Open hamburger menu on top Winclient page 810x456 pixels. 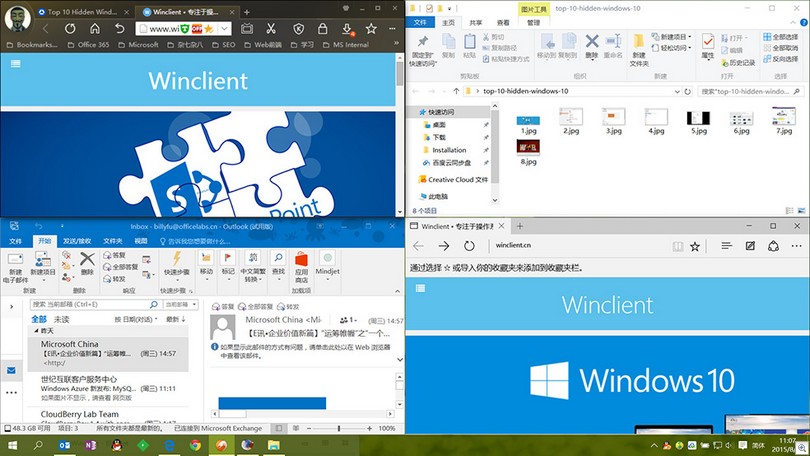tap(15, 64)
